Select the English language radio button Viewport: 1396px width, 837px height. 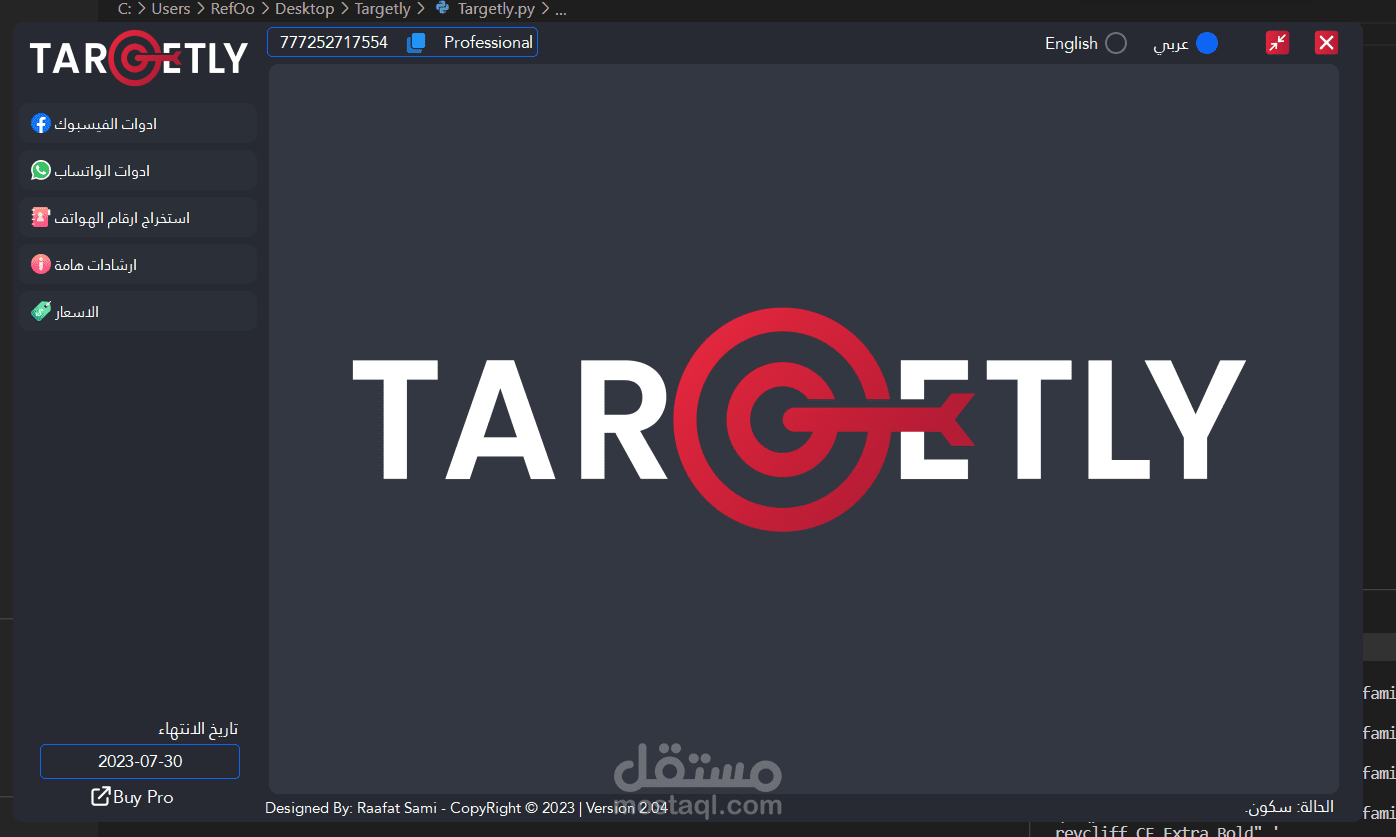[x=1116, y=43]
